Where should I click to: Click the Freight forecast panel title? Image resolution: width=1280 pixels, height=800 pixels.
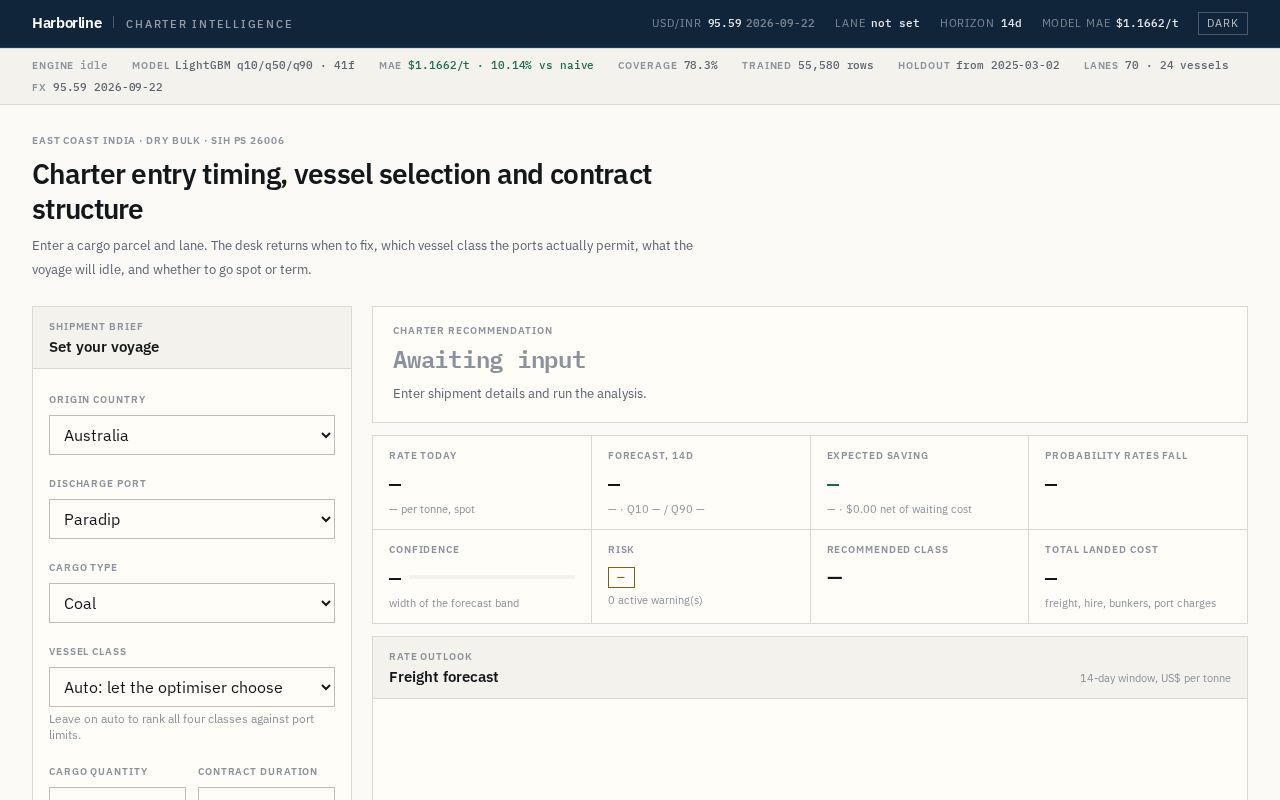[x=444, y=677]
